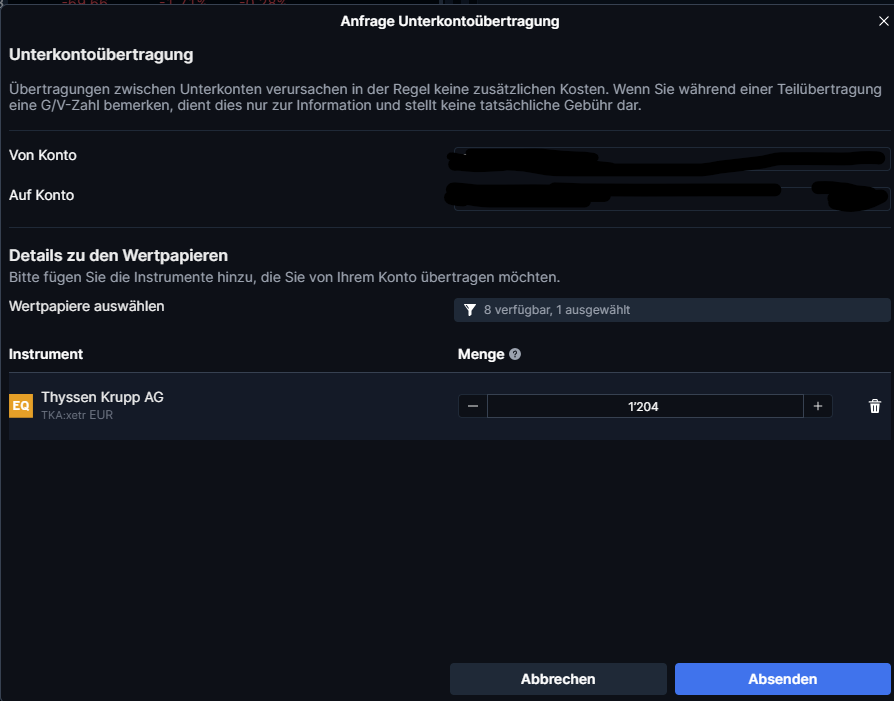
Task: Open the Menge help question mark
Action: [515, 354]
